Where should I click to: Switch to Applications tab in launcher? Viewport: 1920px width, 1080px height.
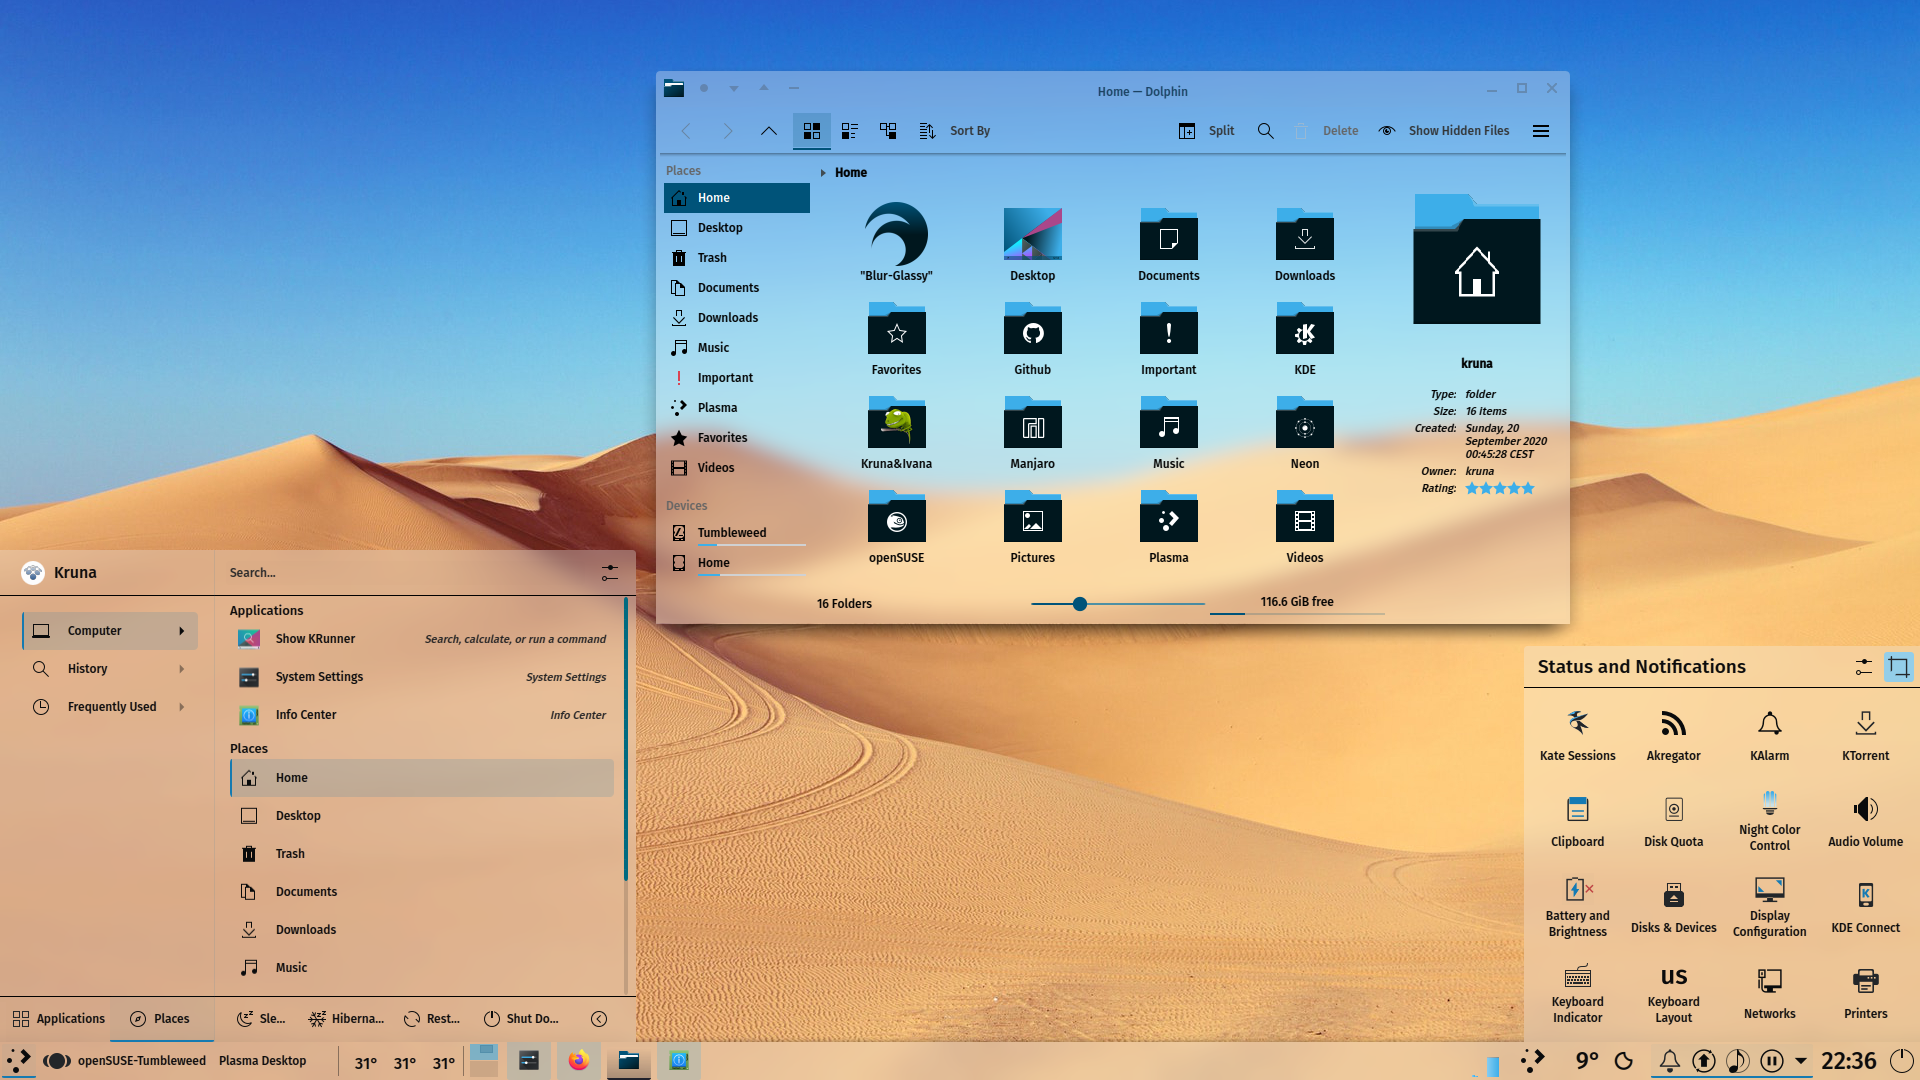pyautogui.click(x=59, y=1019)
